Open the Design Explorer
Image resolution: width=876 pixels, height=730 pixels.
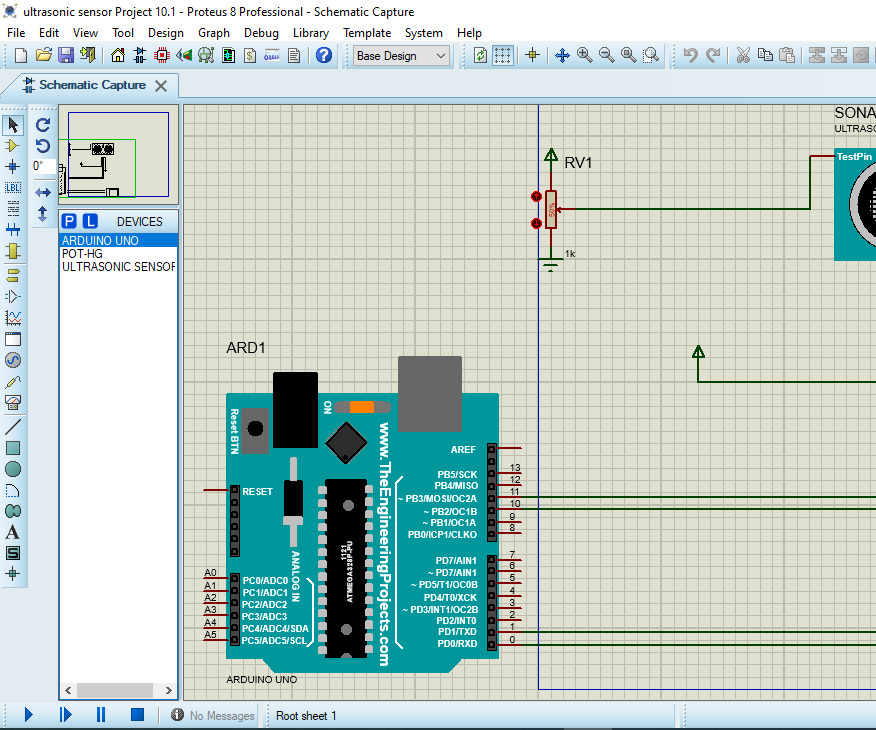tap(205, 55)
